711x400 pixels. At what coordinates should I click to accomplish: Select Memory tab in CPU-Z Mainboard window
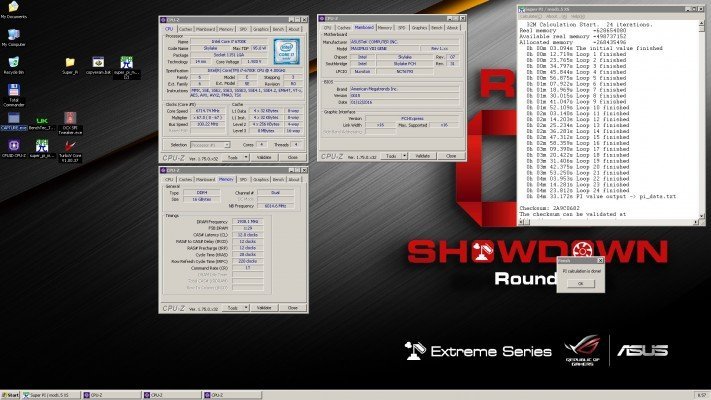(385, 28)
